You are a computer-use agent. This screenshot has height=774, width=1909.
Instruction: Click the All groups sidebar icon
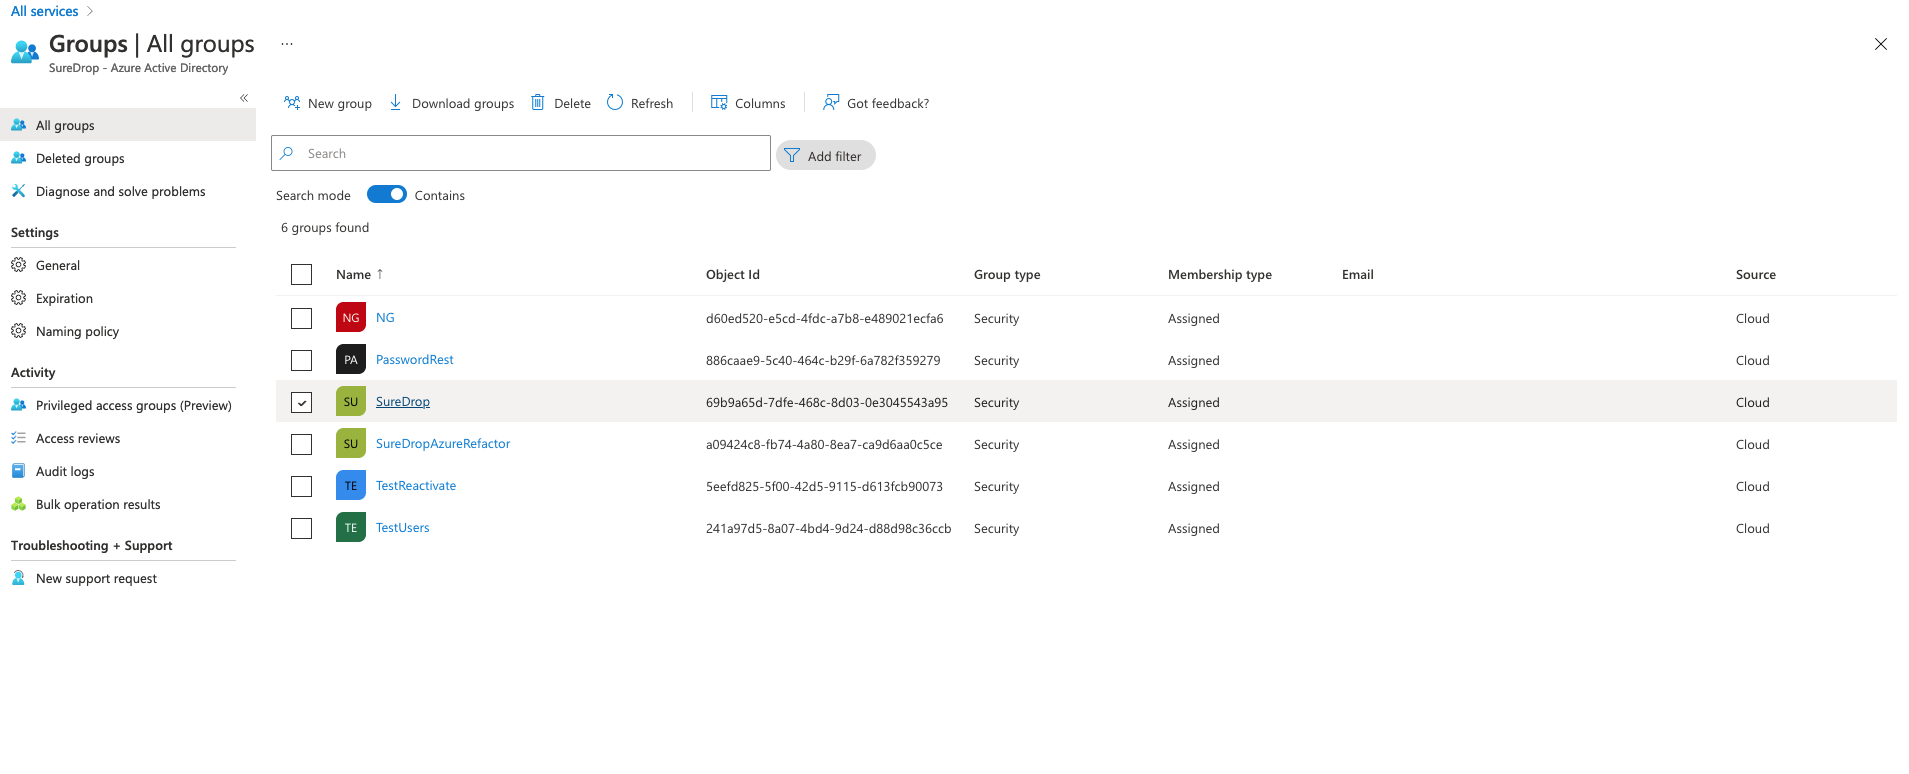[x=18, y=125]
